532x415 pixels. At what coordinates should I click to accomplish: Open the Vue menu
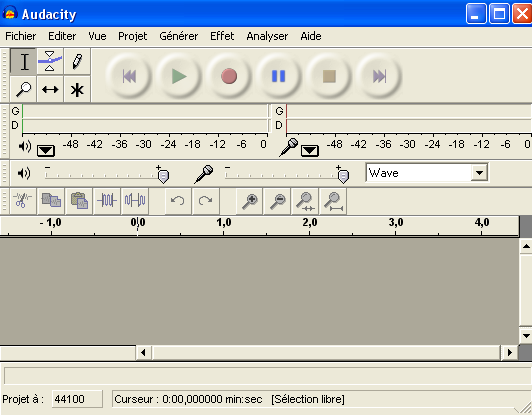(97, 36)
